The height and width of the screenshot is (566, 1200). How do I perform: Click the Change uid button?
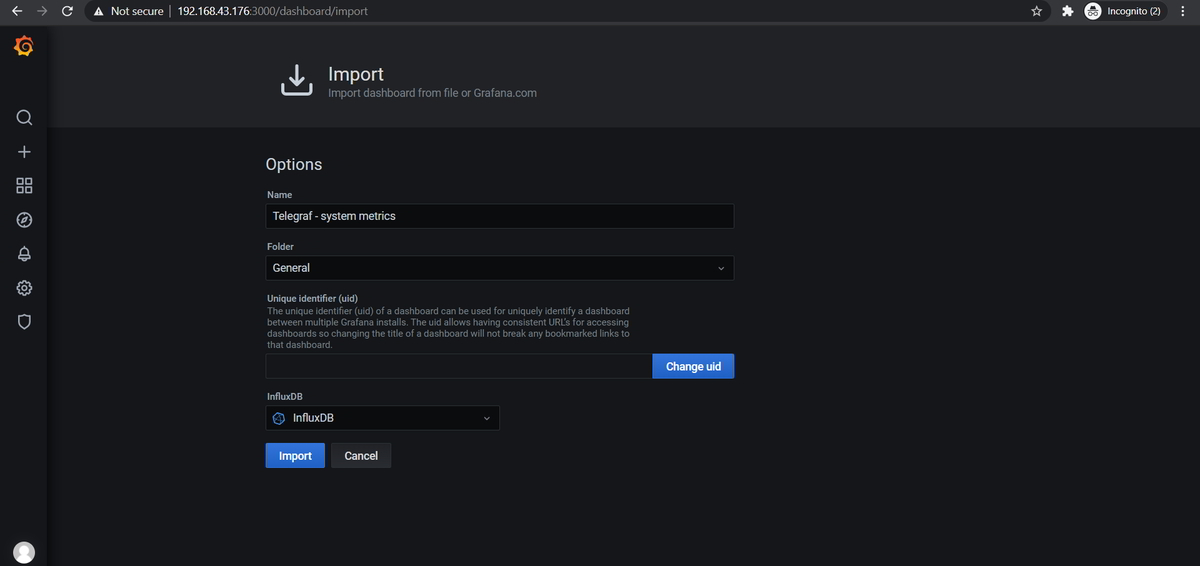coord(693,366)
